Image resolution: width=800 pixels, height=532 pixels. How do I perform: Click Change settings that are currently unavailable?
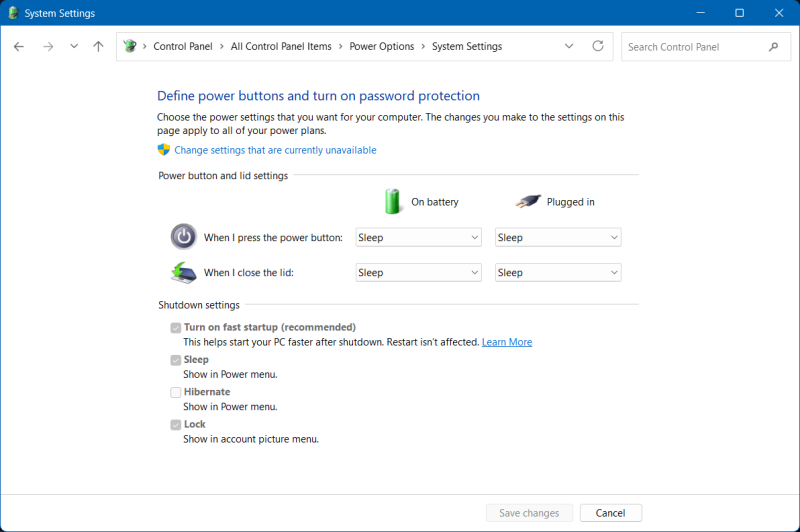(275, 150)
